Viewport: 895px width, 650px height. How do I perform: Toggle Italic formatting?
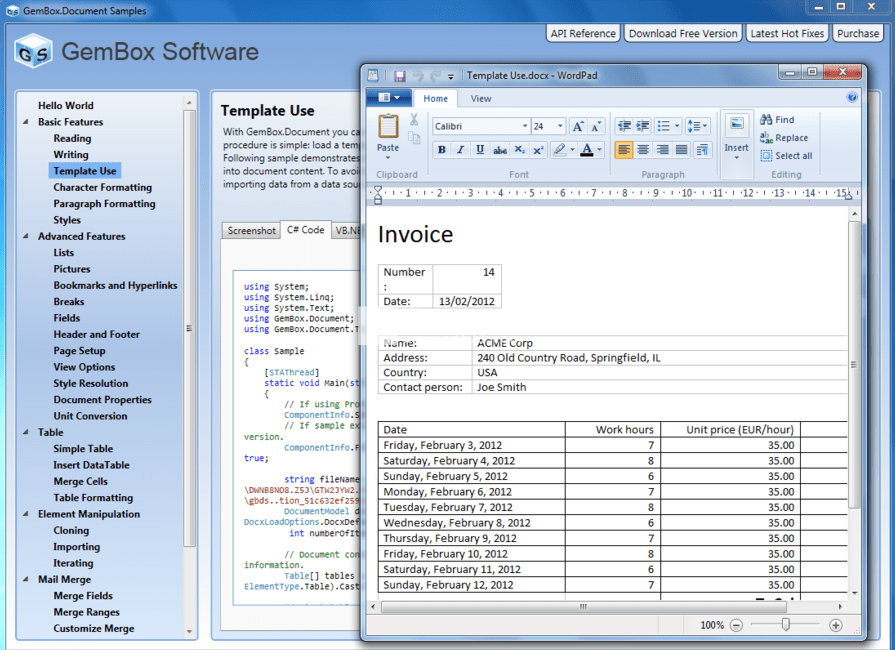click(461, 150)
